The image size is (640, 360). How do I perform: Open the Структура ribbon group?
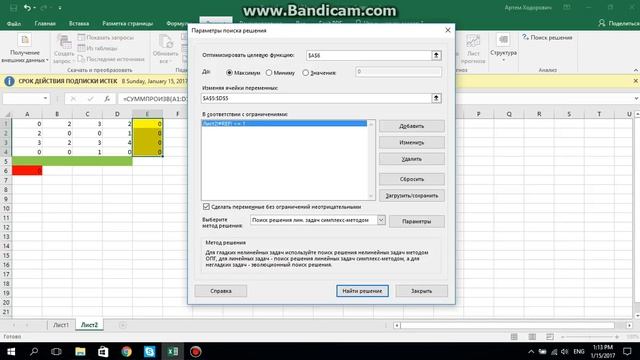pos(503,48)
